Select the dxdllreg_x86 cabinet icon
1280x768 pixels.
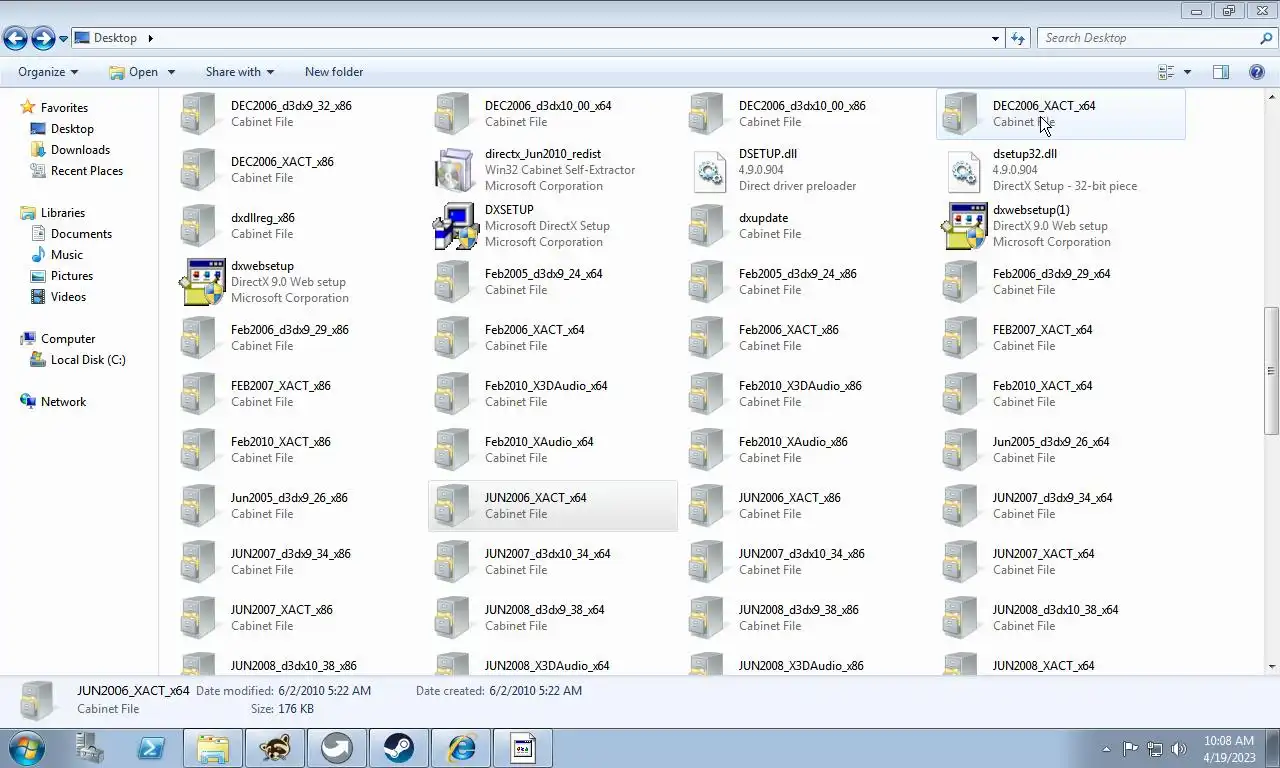[x=199, y=226]
